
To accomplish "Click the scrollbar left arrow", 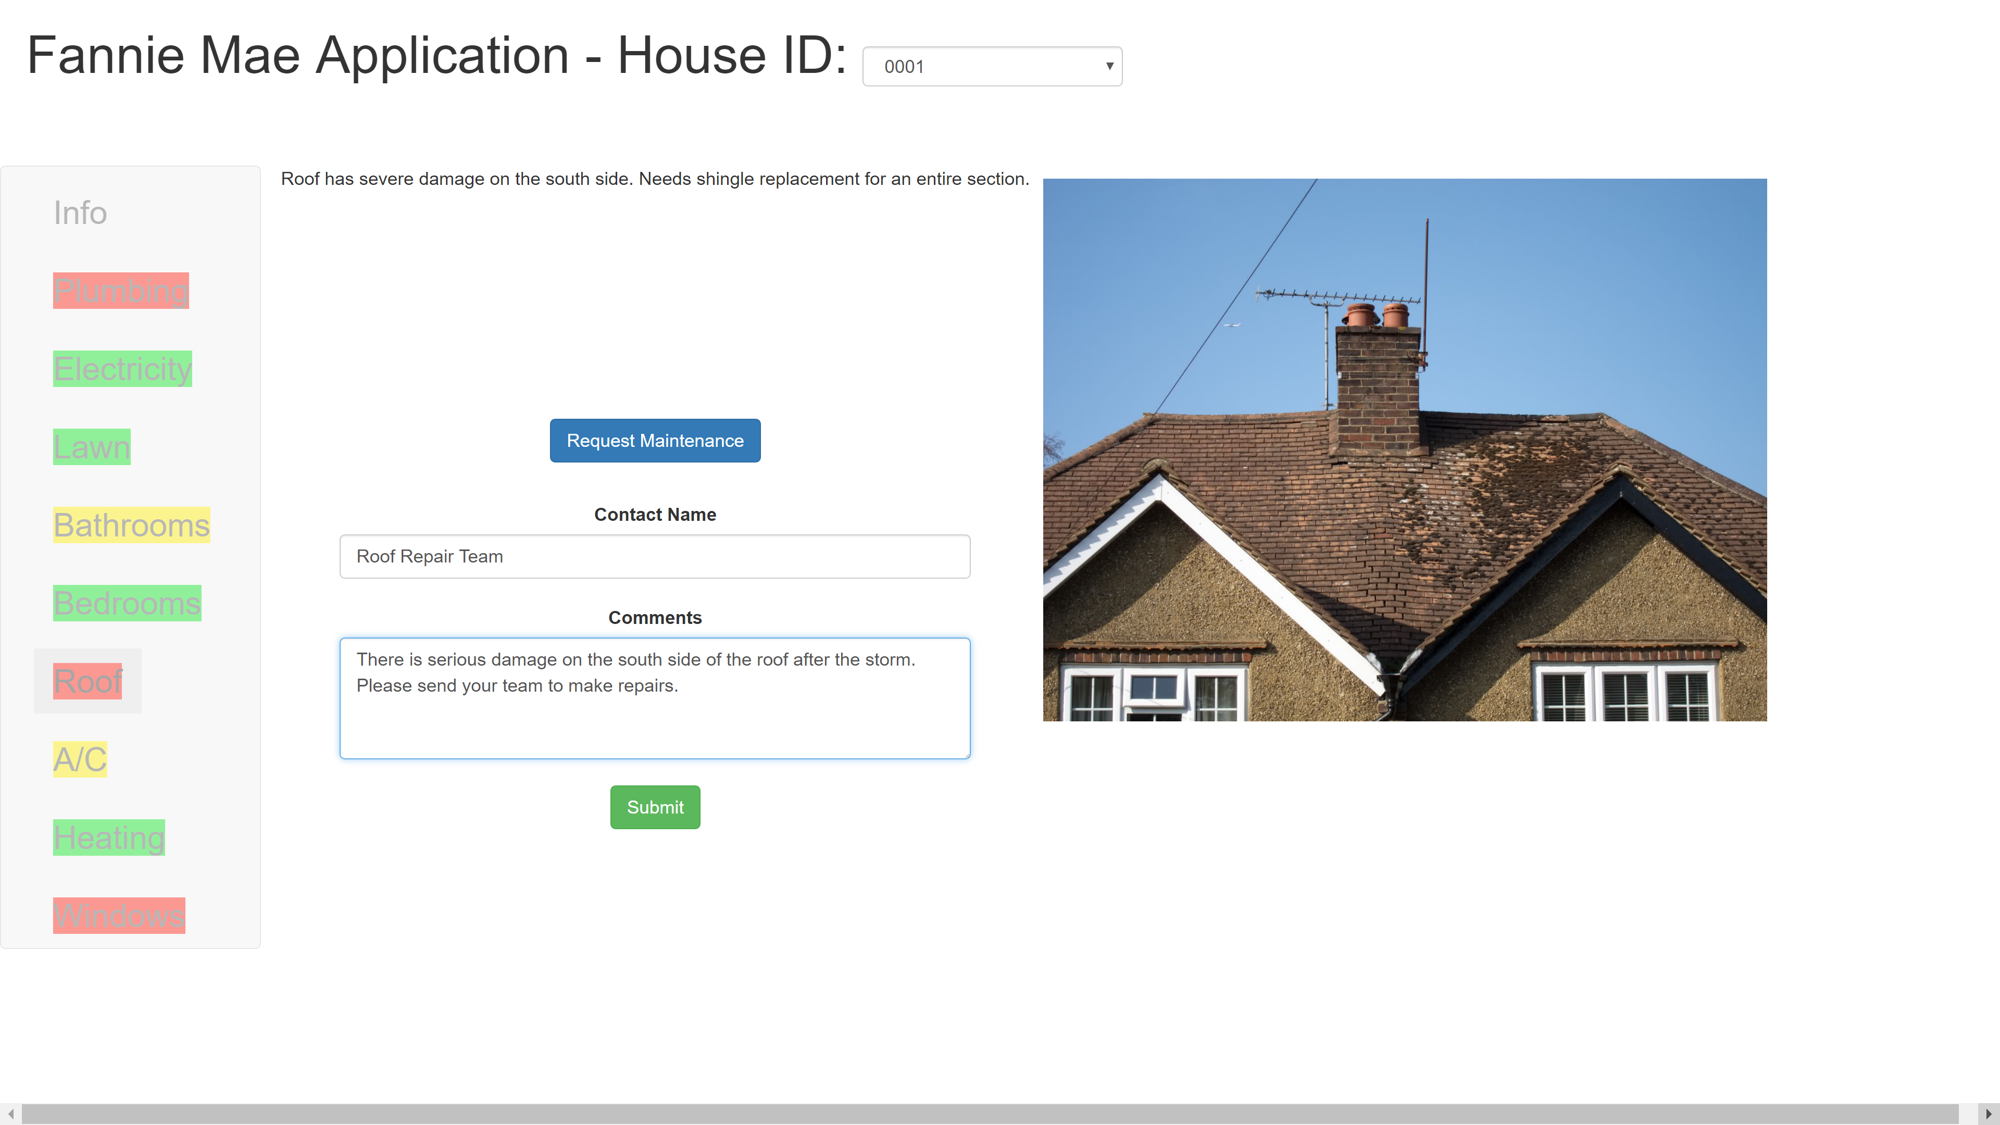I will [10, 1114].
